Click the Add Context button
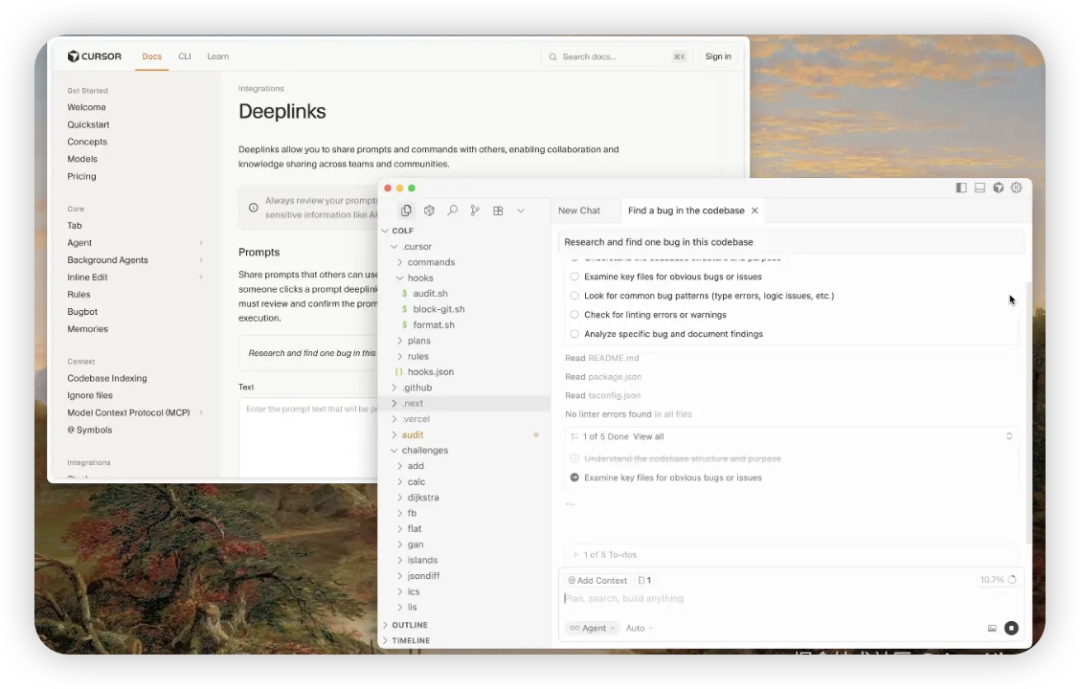The height and width of the screenshot is (689, 1080). tap(597, 580)
